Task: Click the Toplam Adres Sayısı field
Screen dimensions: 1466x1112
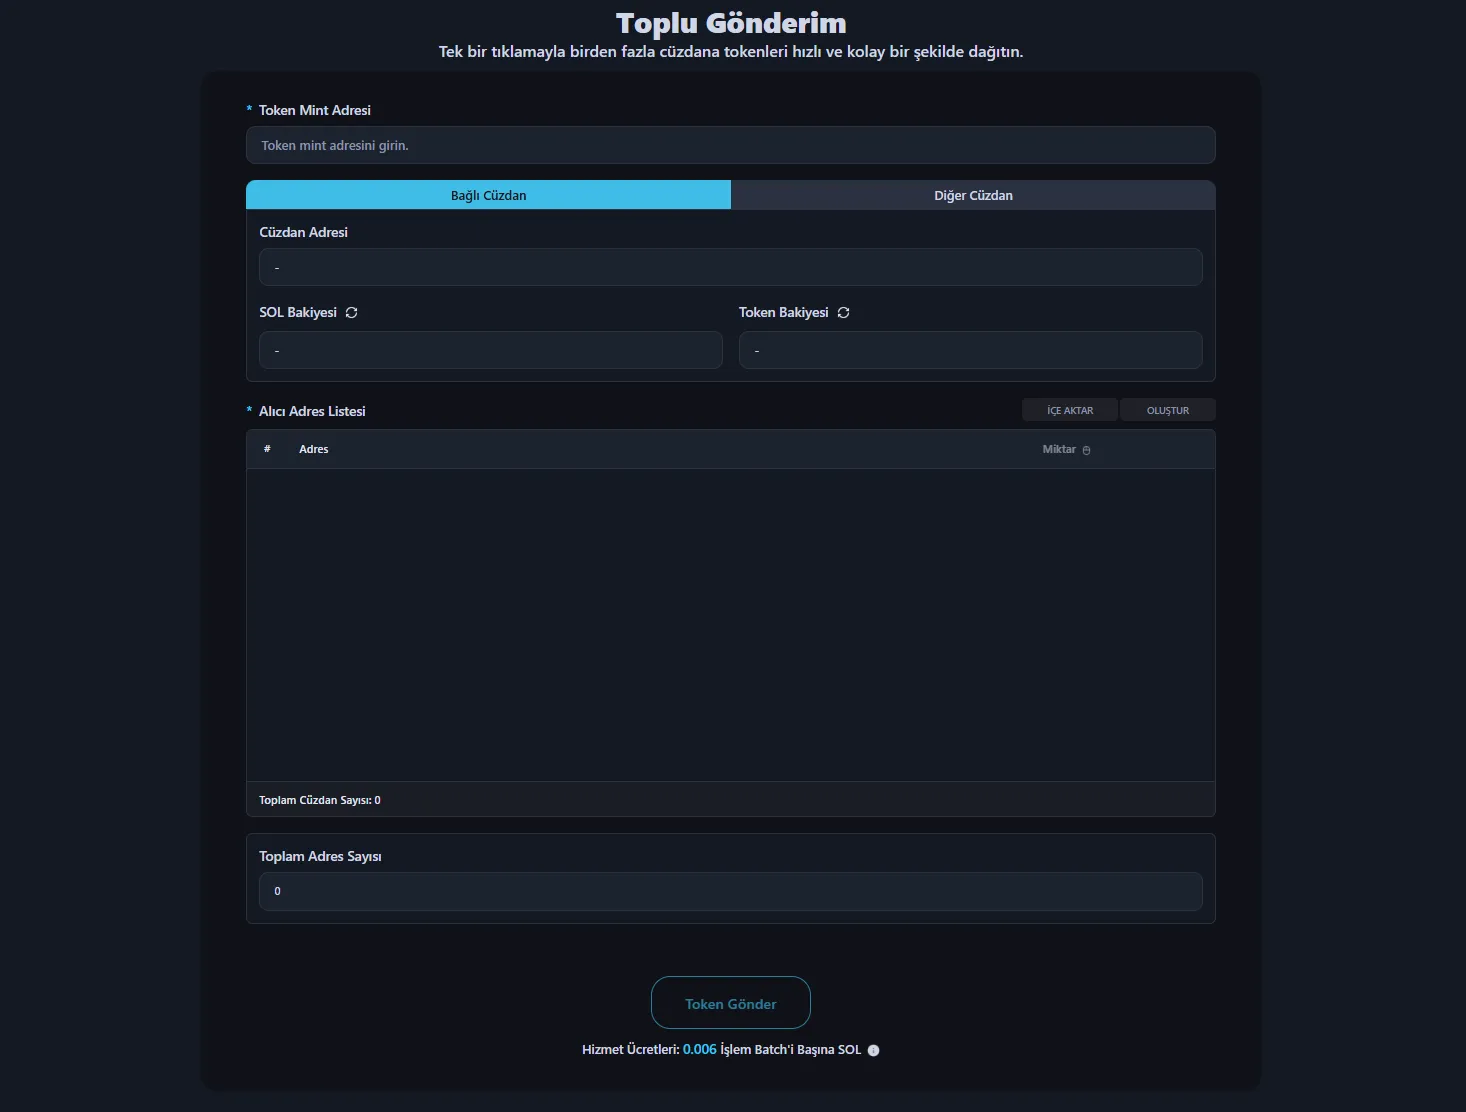Action: [730, 891]
